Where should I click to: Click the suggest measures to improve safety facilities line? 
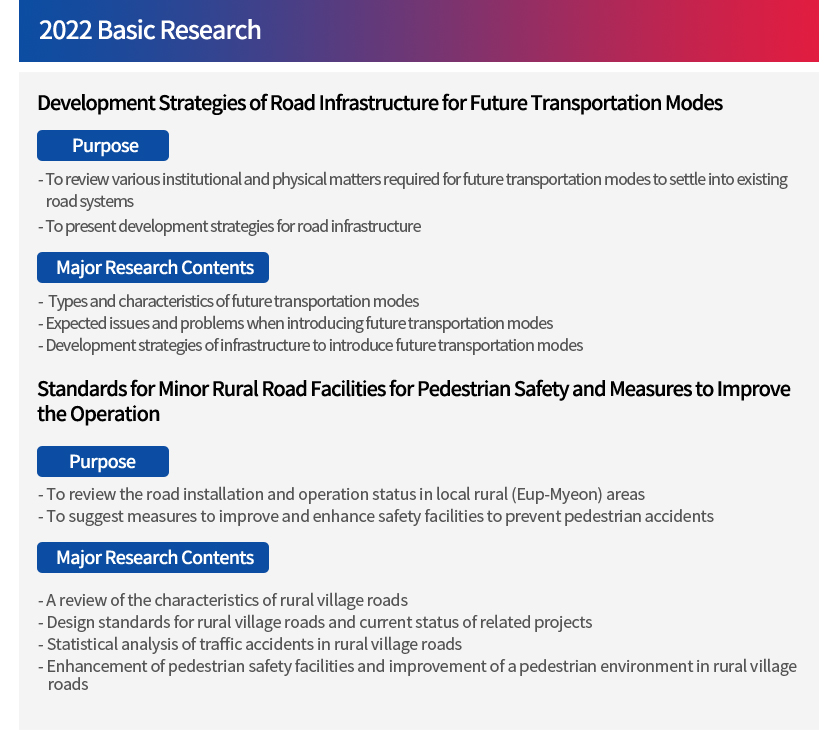coord(376,516)
